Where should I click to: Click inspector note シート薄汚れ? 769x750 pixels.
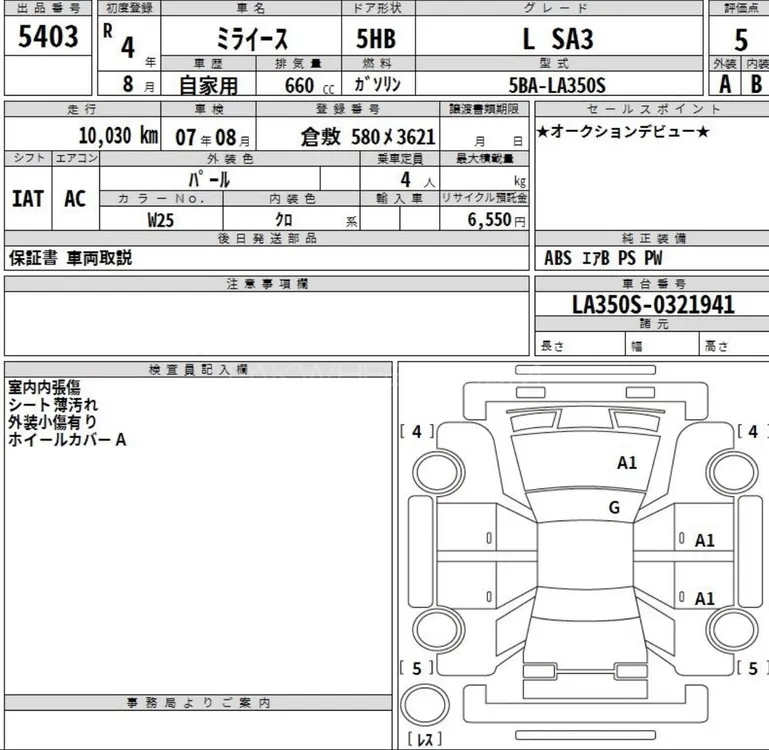53,405
